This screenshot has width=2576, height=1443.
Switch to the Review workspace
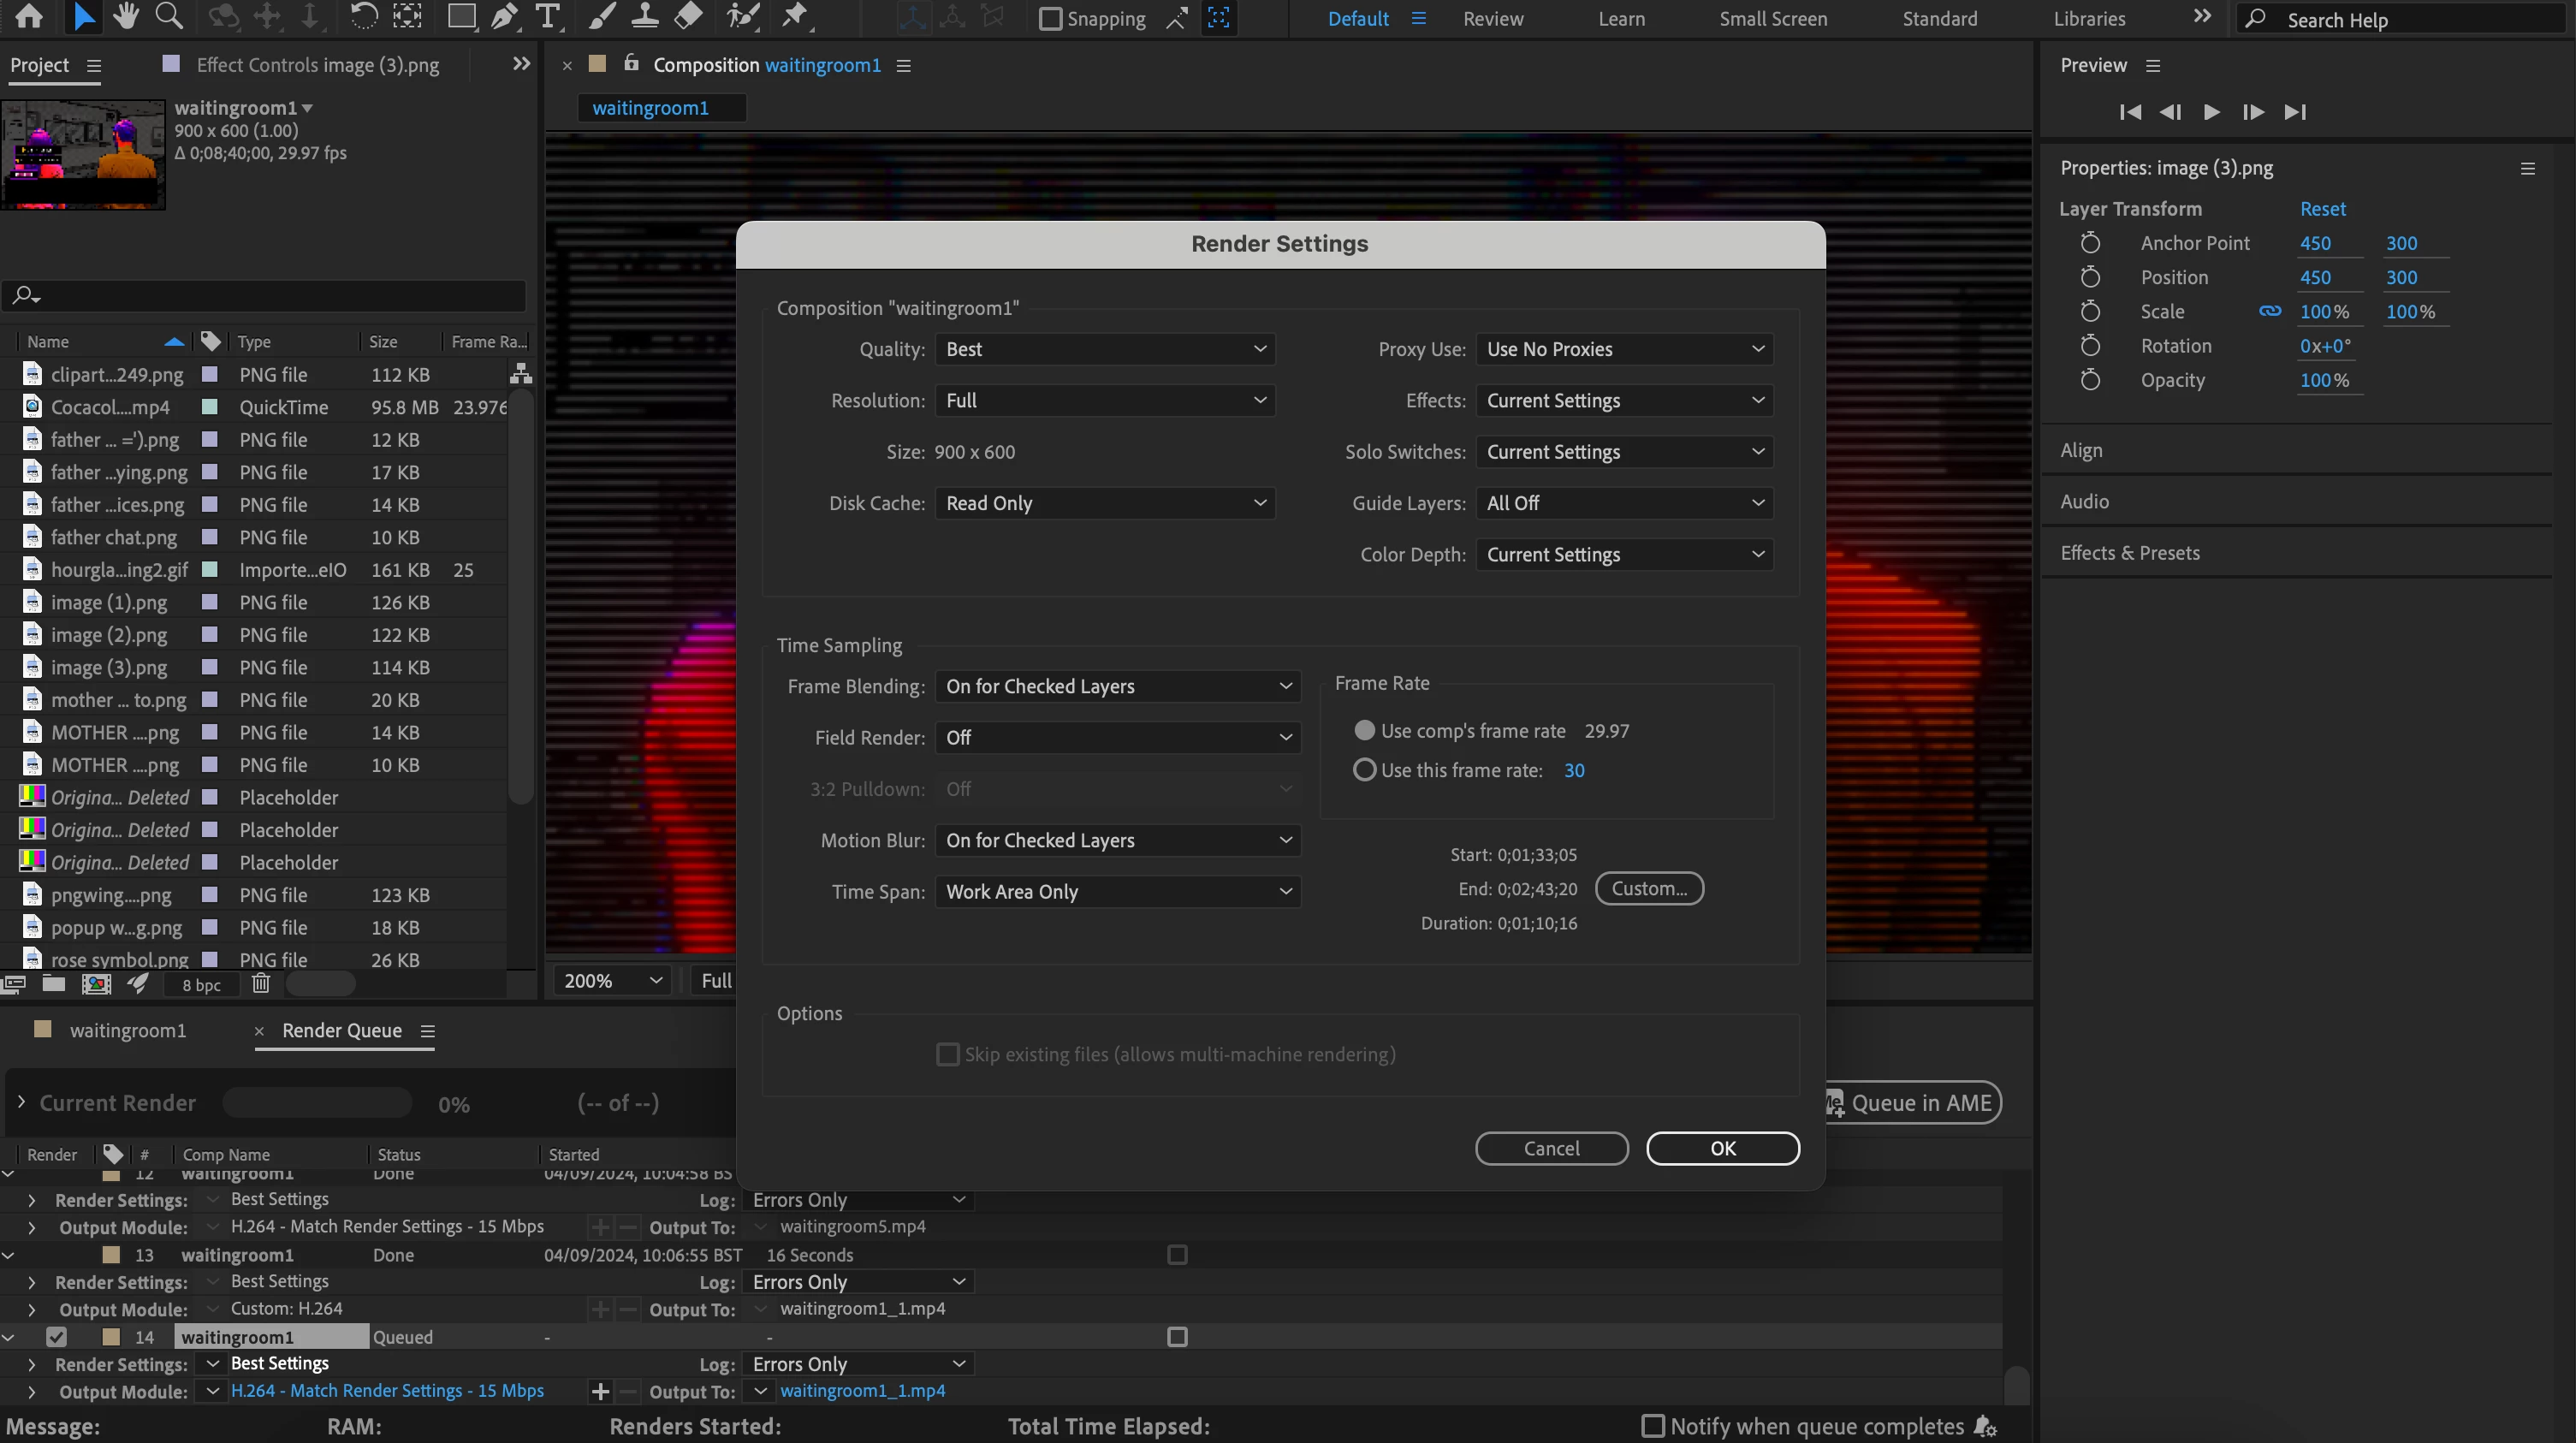tap(1492, 19)
